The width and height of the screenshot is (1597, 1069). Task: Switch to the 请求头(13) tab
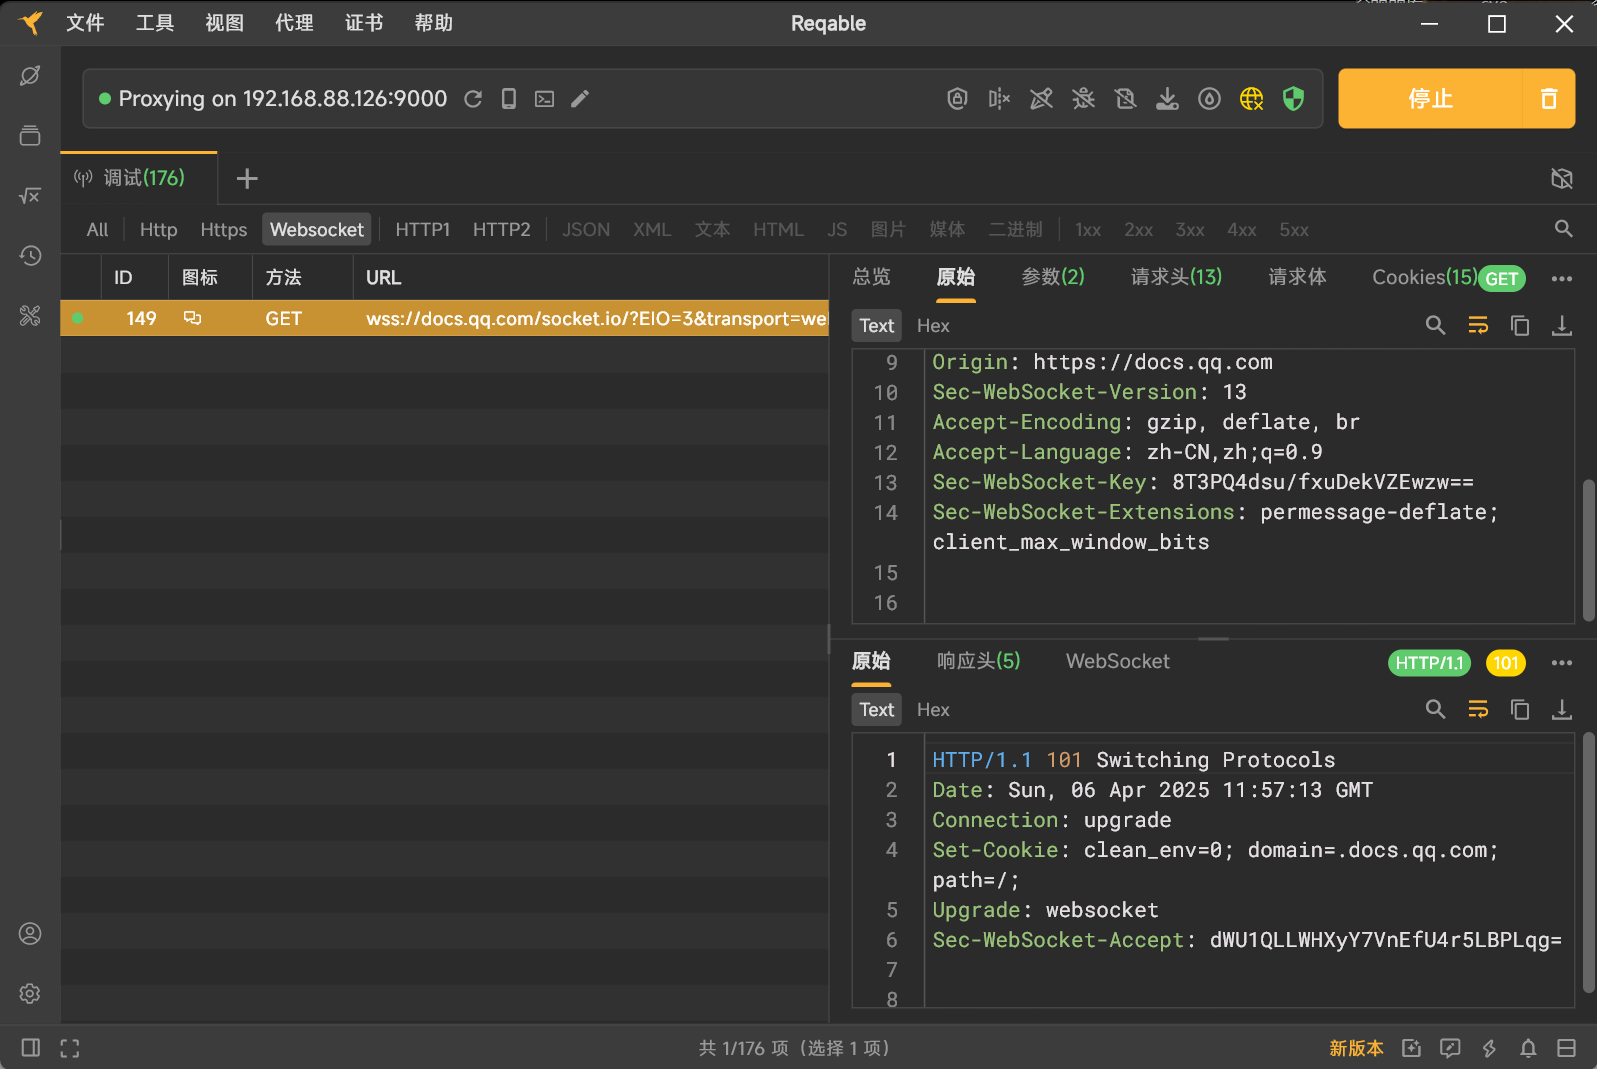tap(1176, 277)
